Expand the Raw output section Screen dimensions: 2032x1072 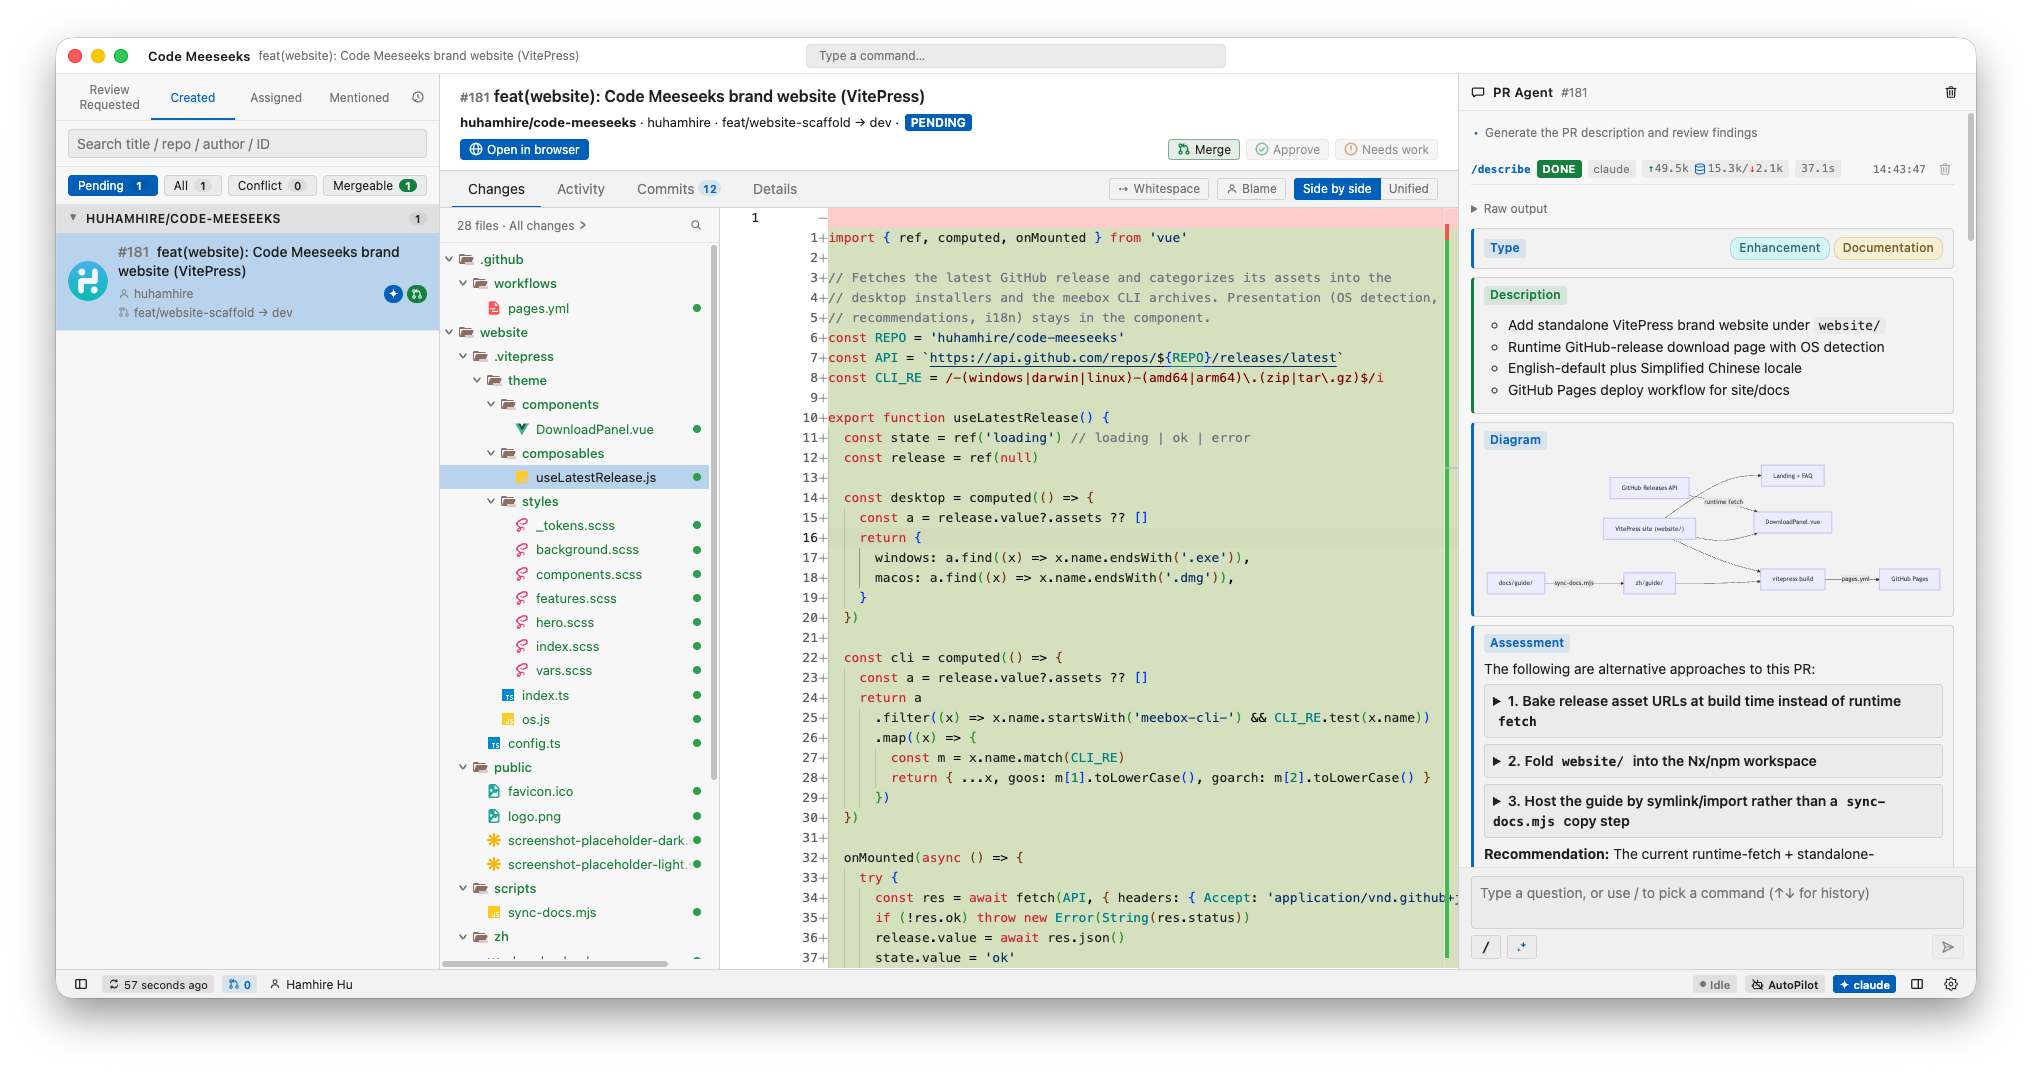[1510, 209]
